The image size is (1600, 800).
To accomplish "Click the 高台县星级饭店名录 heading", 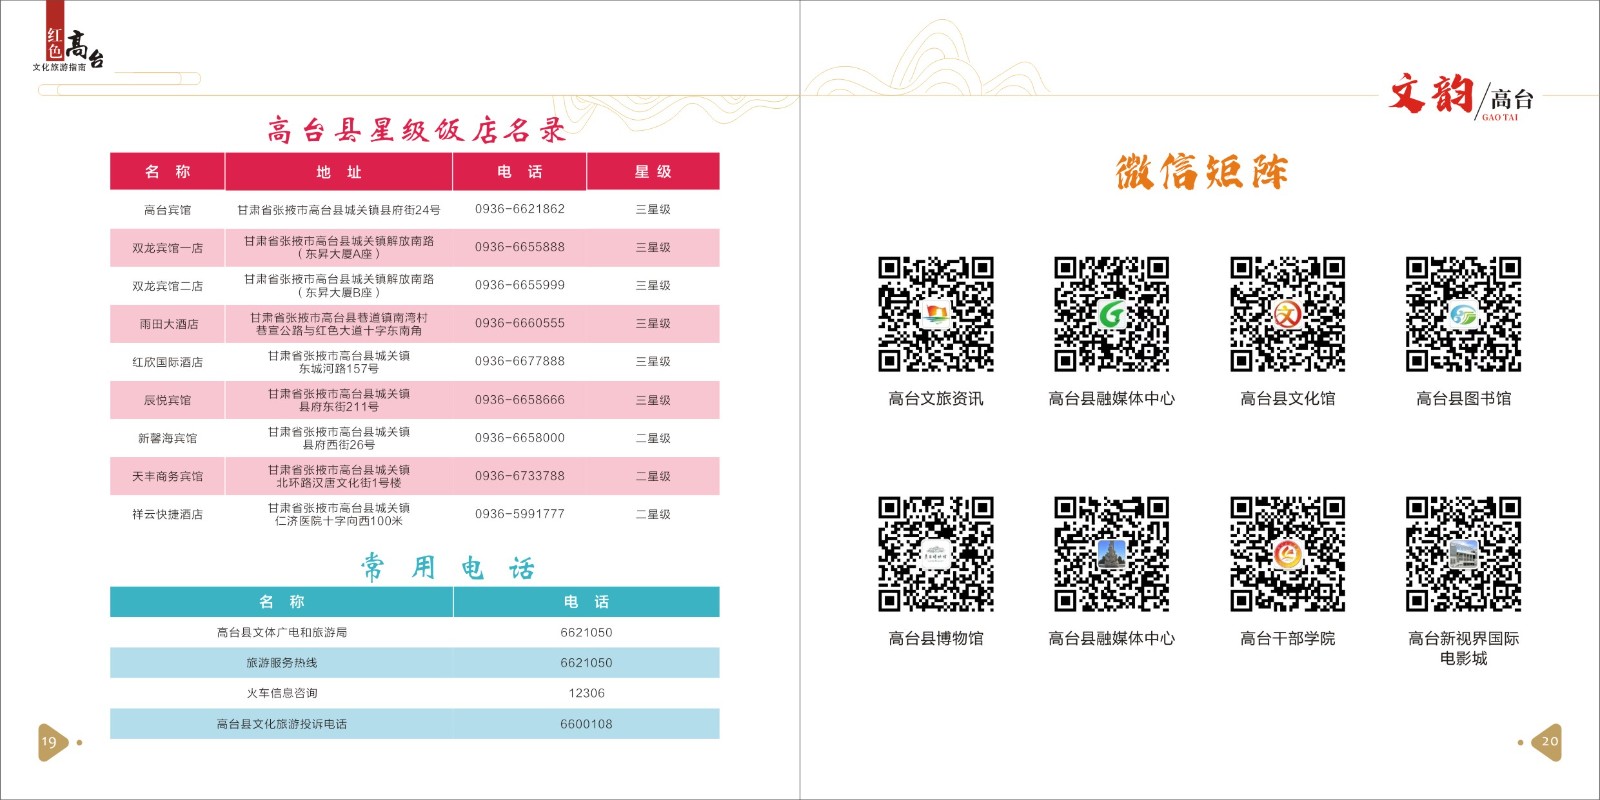I will 416,130.
